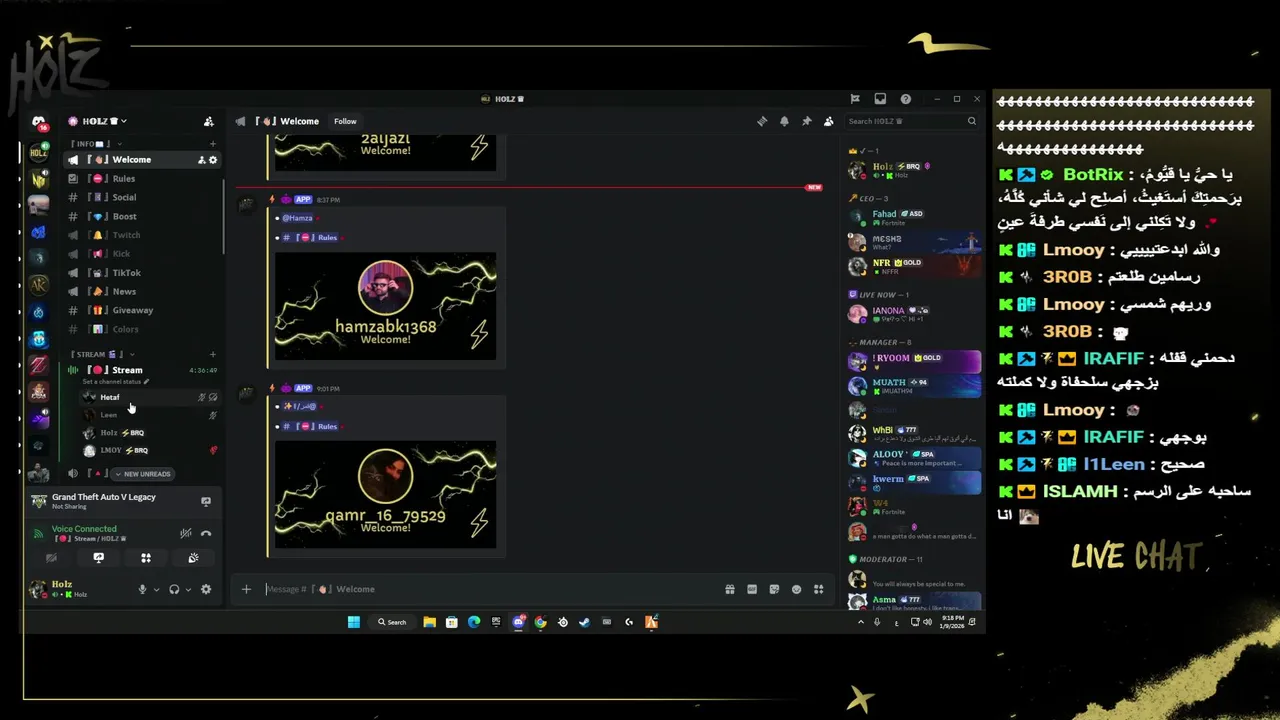This screenshot has height=720, width=1280.
Task: Open the News channel
Action: [x=144, y=291]
